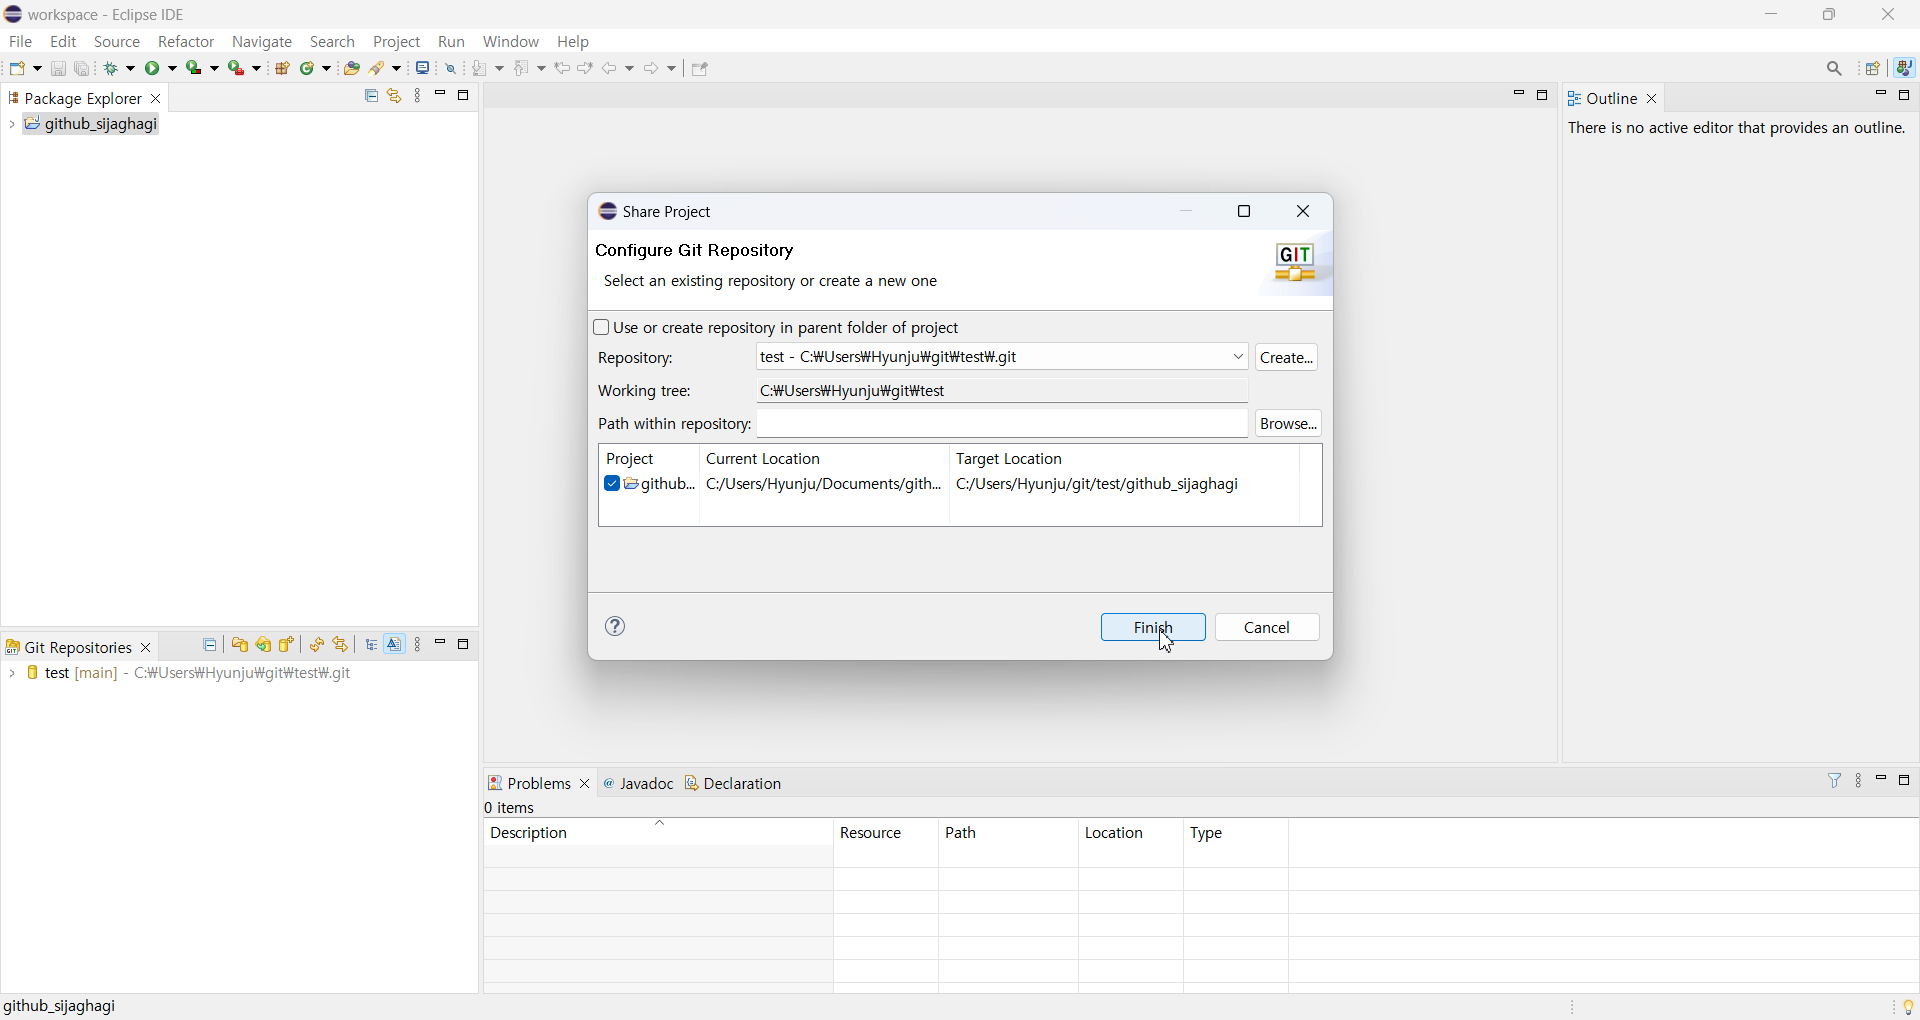Image resolution: width=1920 pixels, height=1020 pixels.
Task: Toggle Link with Editor in Package Explorer
Action: (395, 96)
